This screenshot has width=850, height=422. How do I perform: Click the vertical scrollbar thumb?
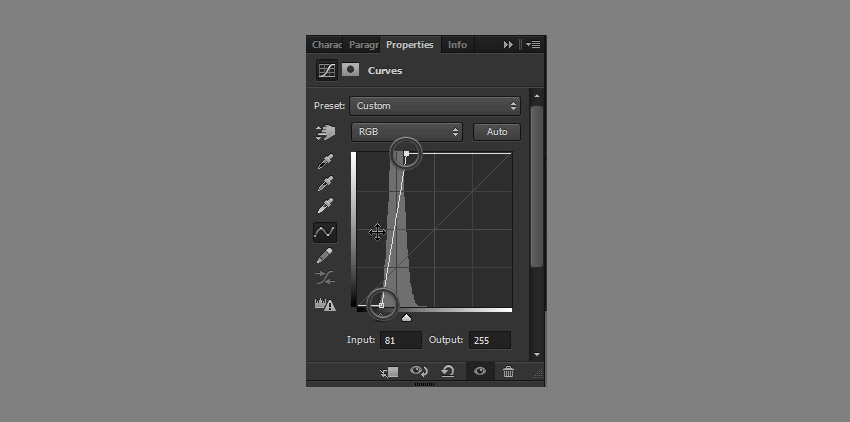click(537, 186)
